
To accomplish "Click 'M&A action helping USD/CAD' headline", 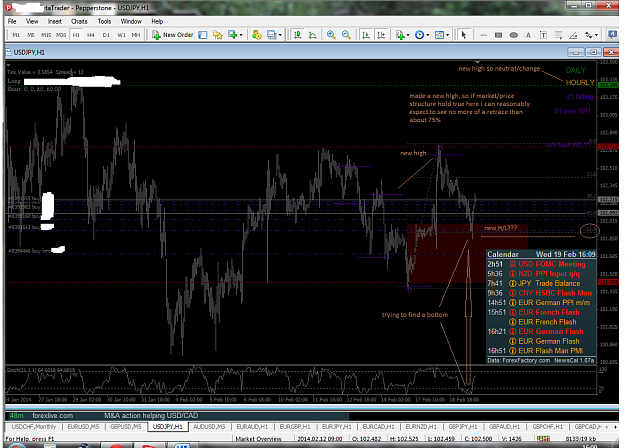I will click(x=151, y=415).
